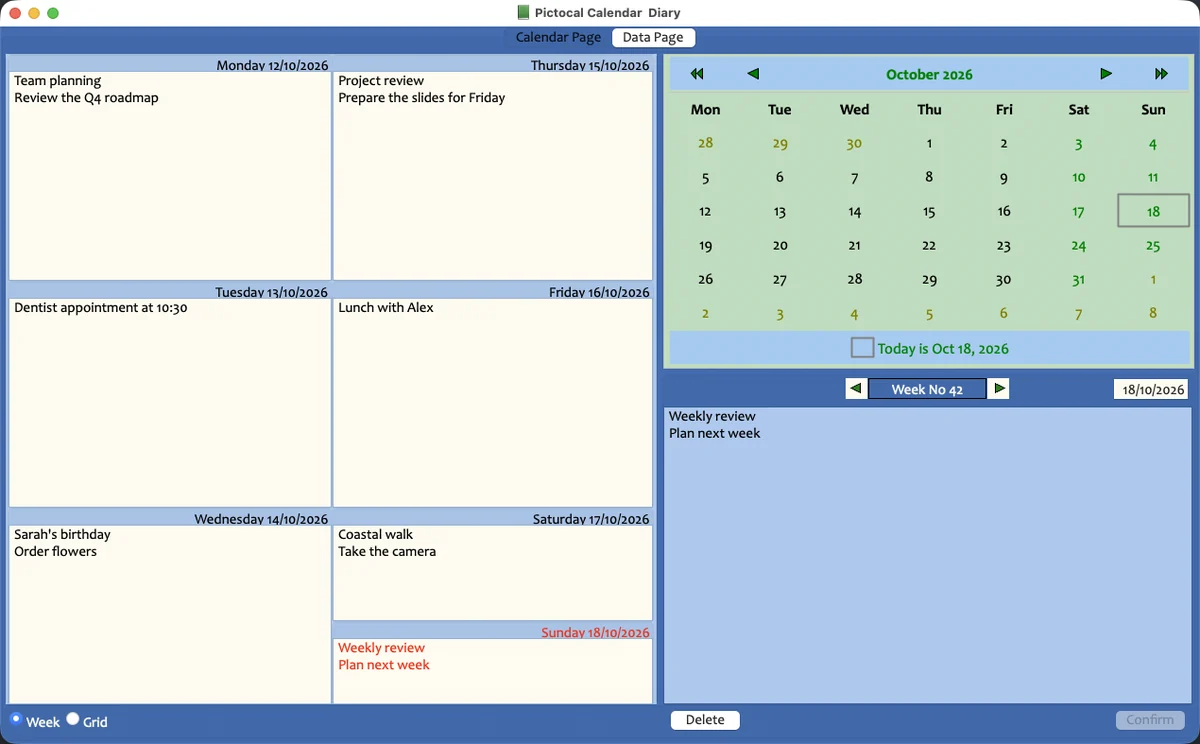
Task: Go to previous week arrow beside Week No 42
Action: tap(856, 389)
